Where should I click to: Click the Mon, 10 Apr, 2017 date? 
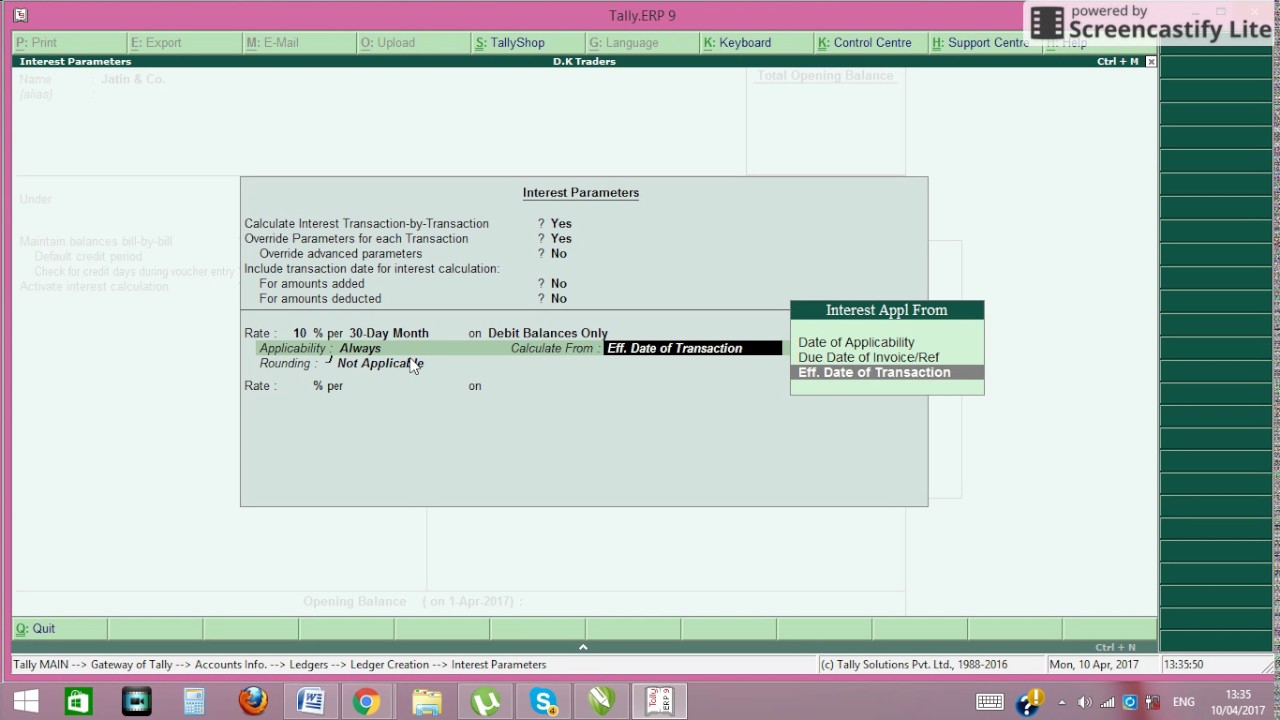(x=1093, y=664)
